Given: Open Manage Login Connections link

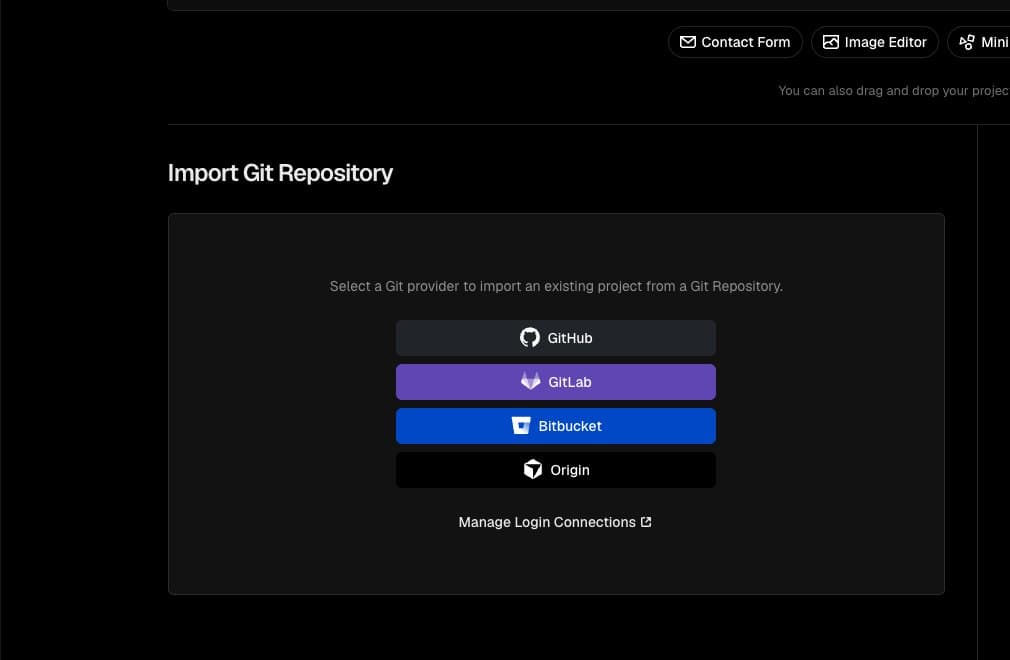Looking at the screenshot, I should click(x=555, y=522).
